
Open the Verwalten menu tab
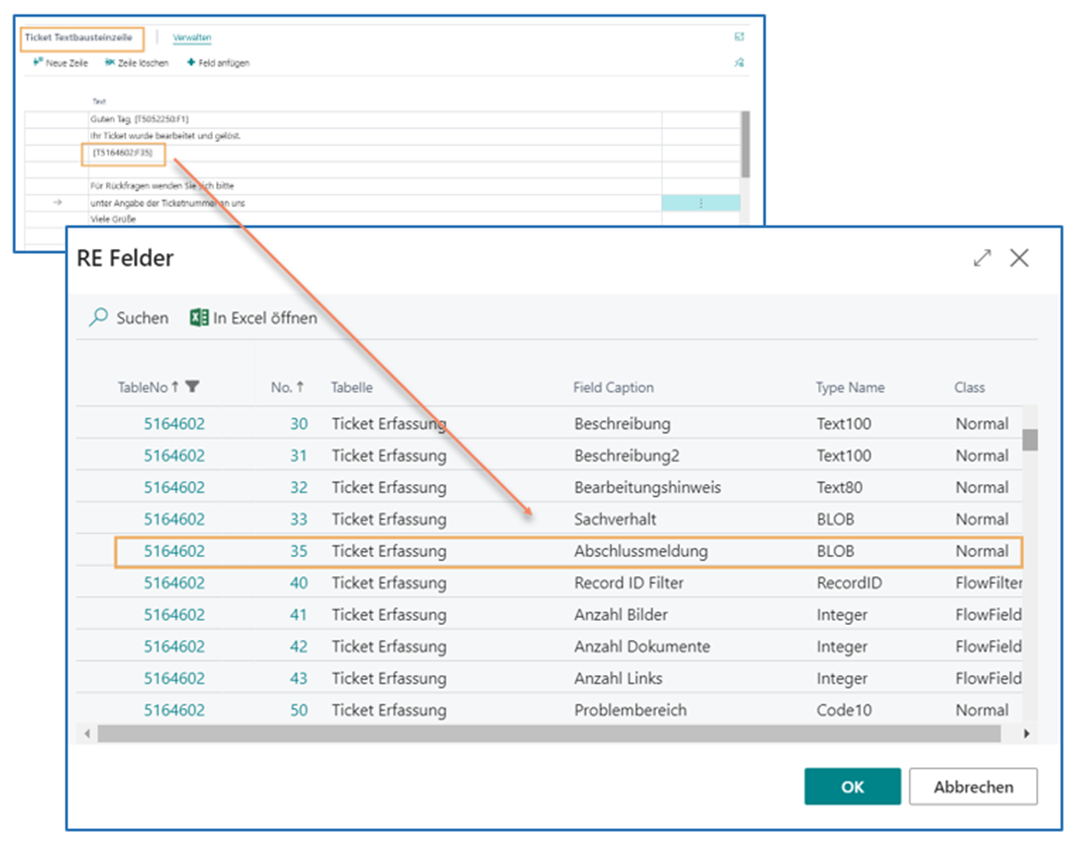192,38
